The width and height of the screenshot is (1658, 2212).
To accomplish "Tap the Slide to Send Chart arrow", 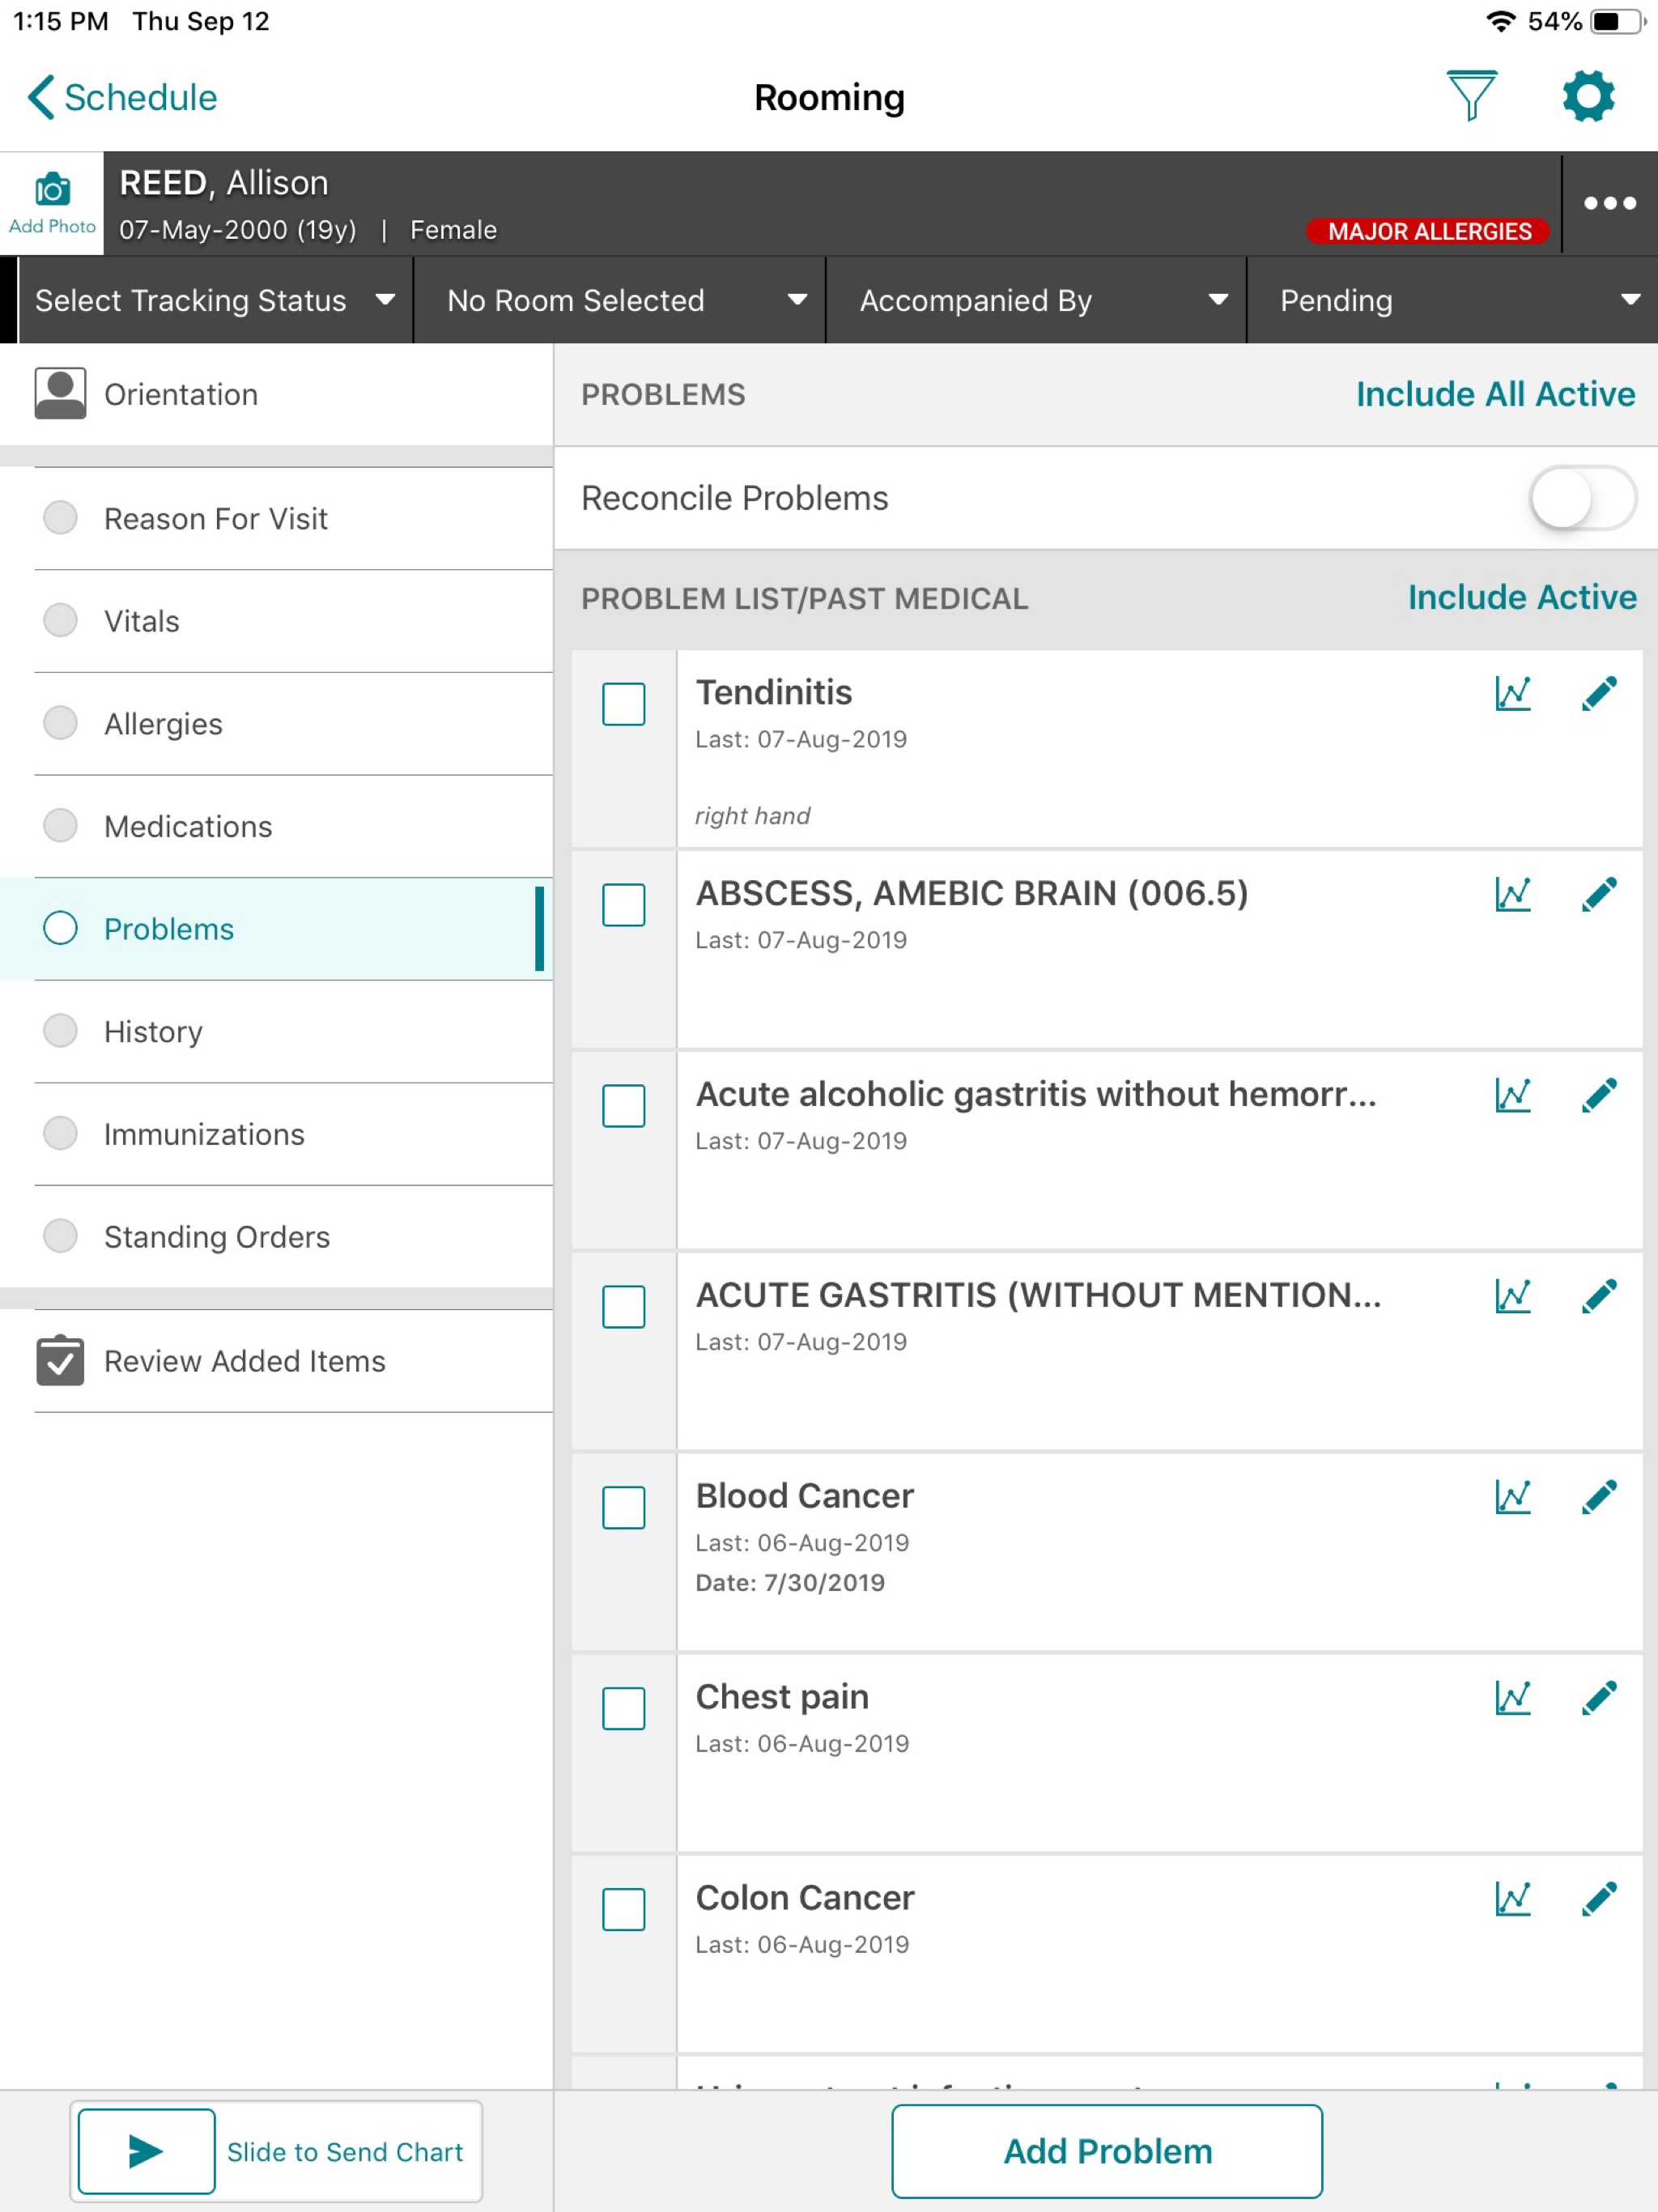I will (x=146, y=2151).
